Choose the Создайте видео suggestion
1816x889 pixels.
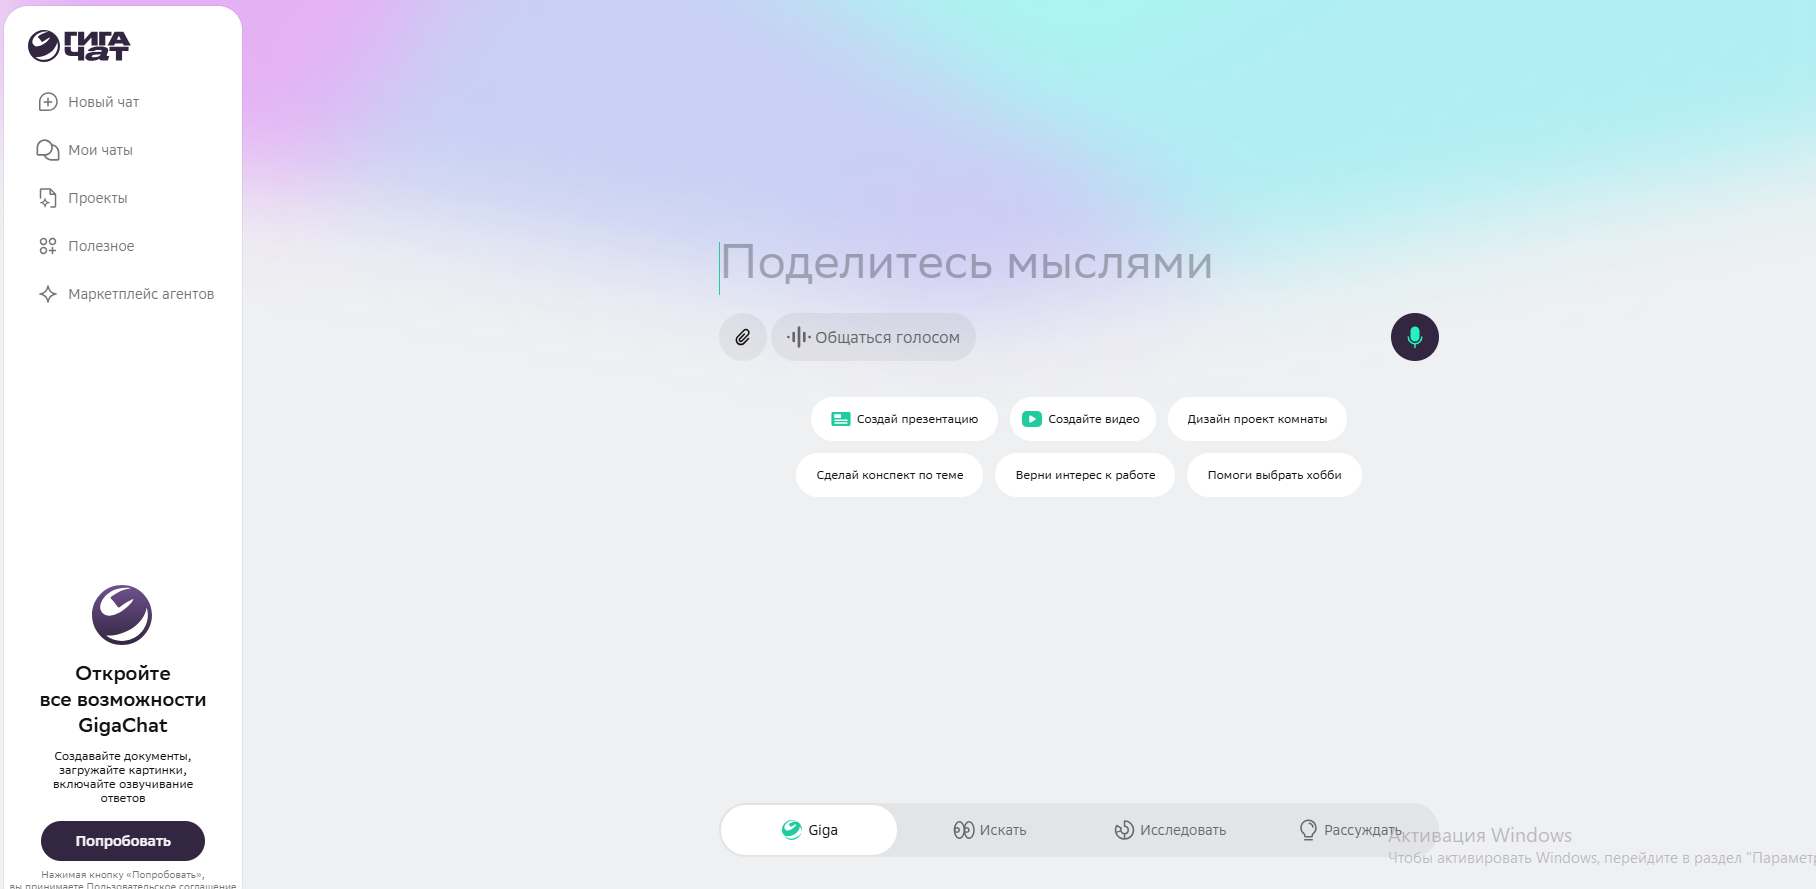pos(1082,419)
